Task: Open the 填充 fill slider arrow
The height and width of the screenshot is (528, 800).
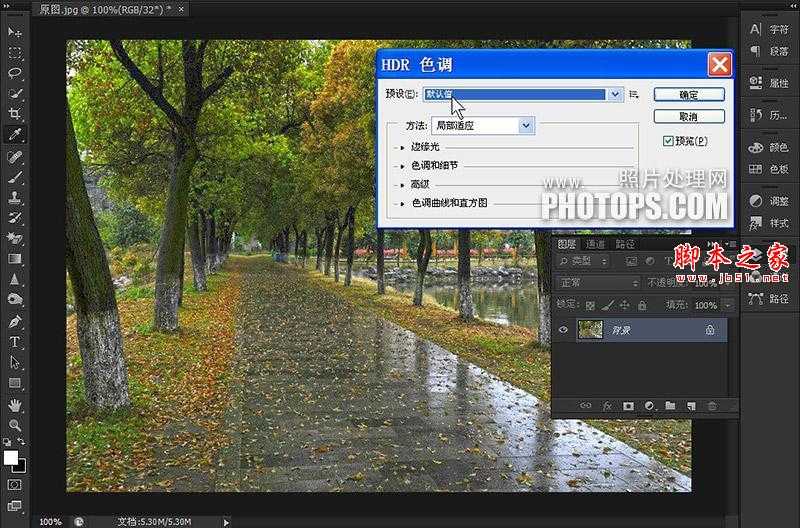Action: pos(728,305)
